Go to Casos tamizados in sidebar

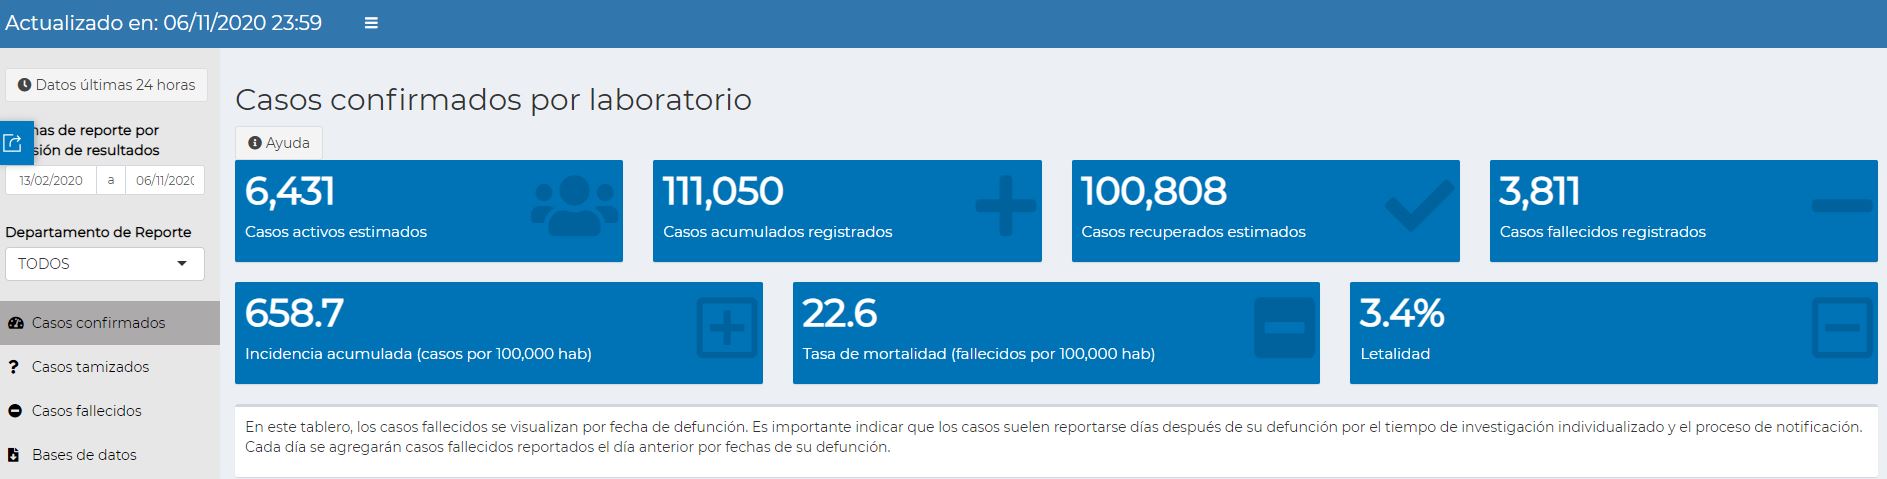[90, 367]
